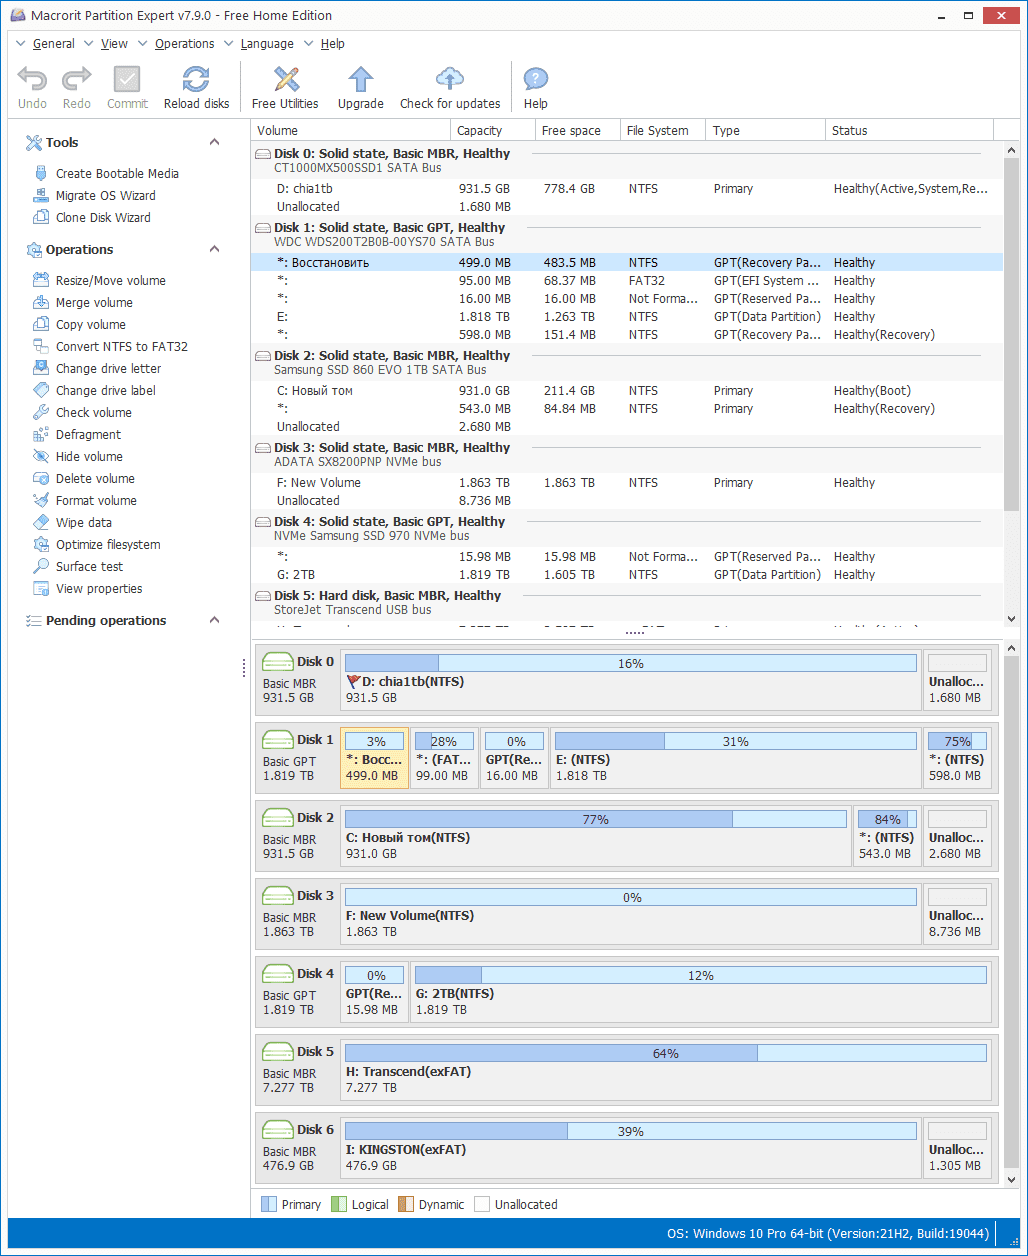This screenshot has height=1256, width=1028.
Task: Collapse the Pending operations section
Action: pos(214,620)
